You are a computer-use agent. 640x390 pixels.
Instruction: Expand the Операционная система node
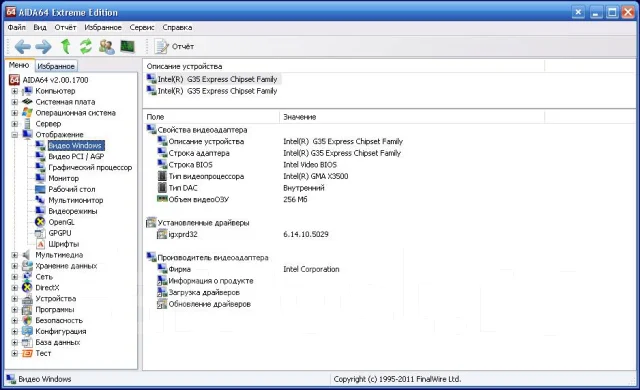point(15,113)
